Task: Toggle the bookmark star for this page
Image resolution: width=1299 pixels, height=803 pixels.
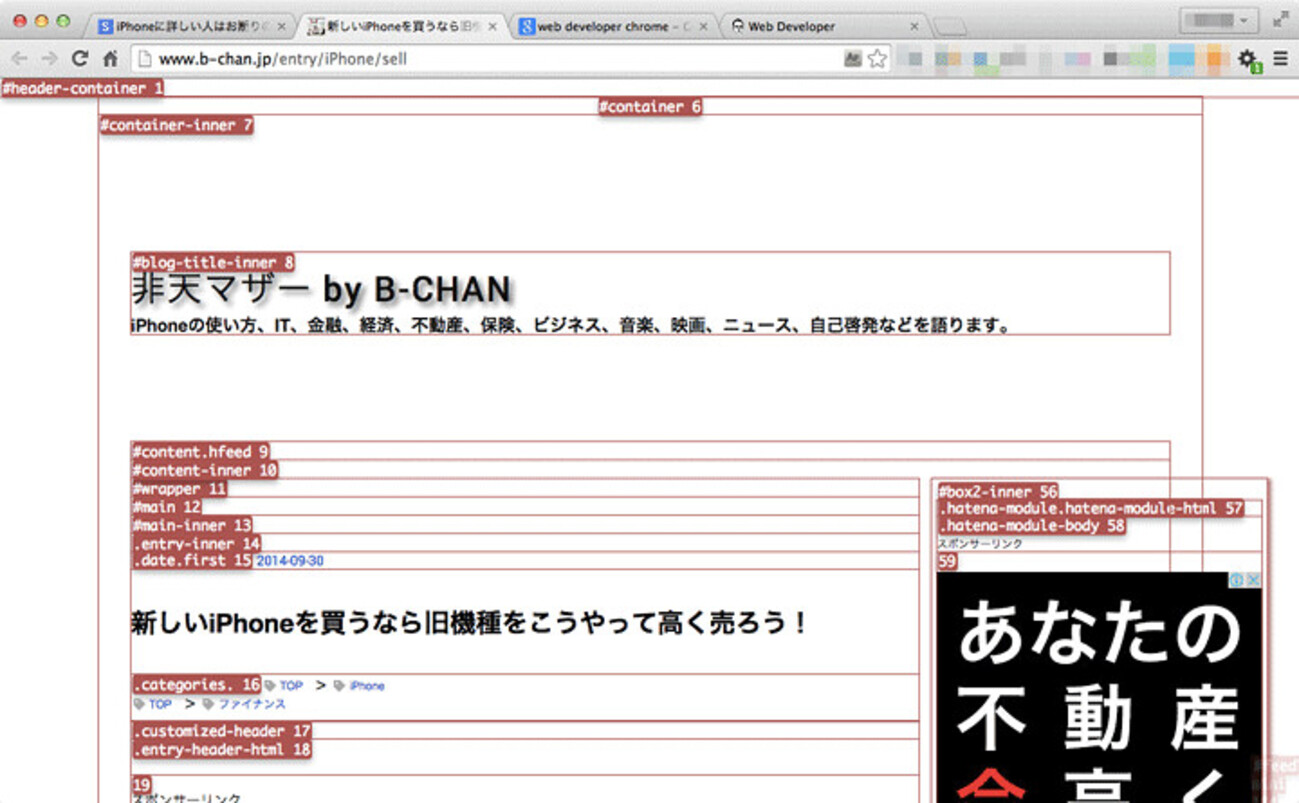Action: pos(876,58)
